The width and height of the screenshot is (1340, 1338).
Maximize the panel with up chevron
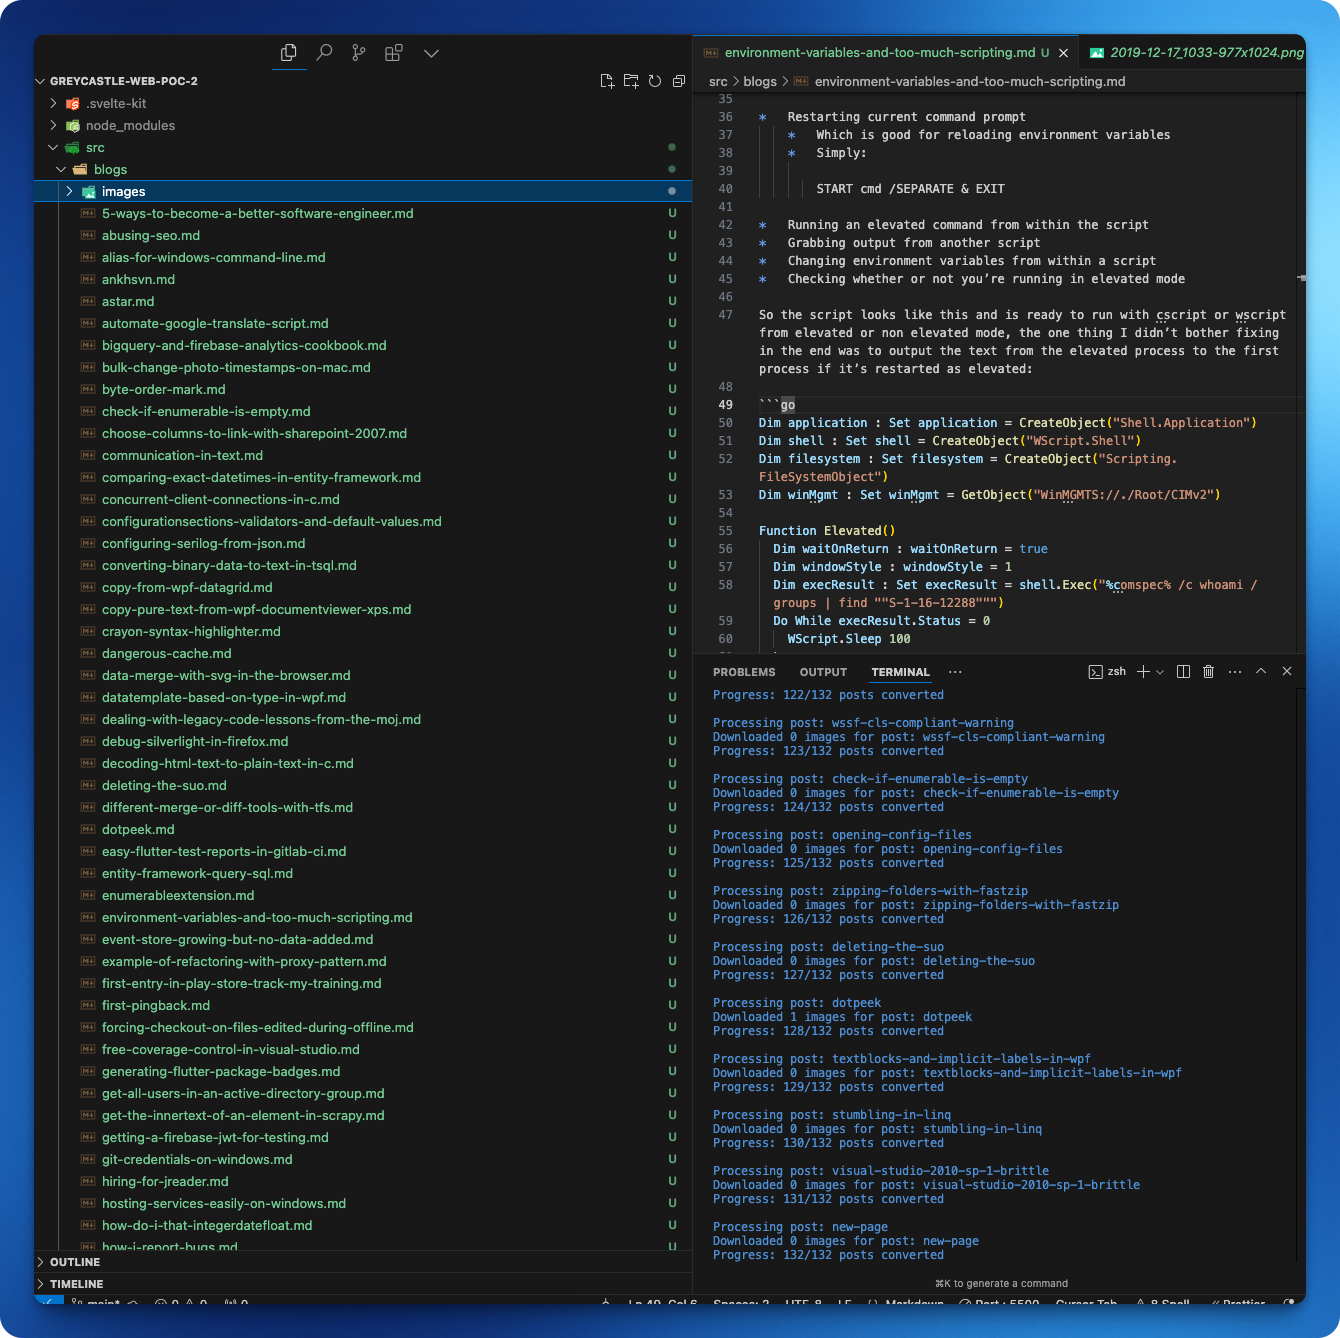[1261, 672]
